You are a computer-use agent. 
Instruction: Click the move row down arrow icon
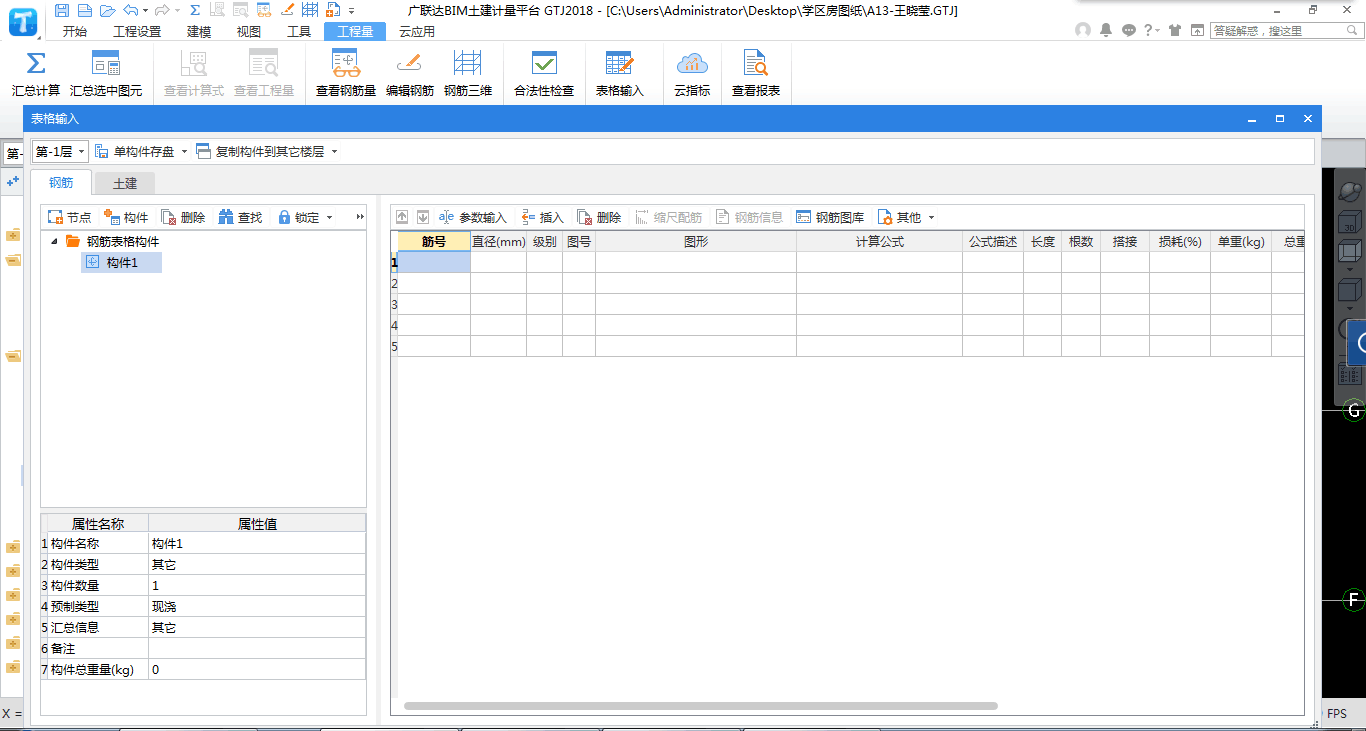[423, 217]
